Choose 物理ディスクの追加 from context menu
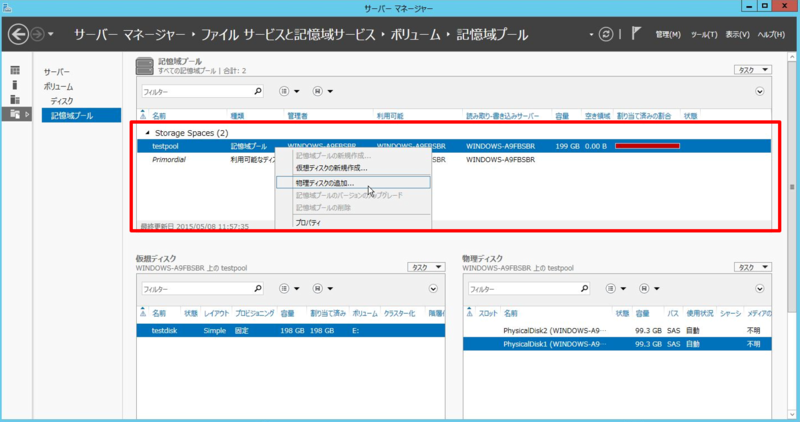The width and height of the screenshot is (800, 422). click(x=325, y=183)
